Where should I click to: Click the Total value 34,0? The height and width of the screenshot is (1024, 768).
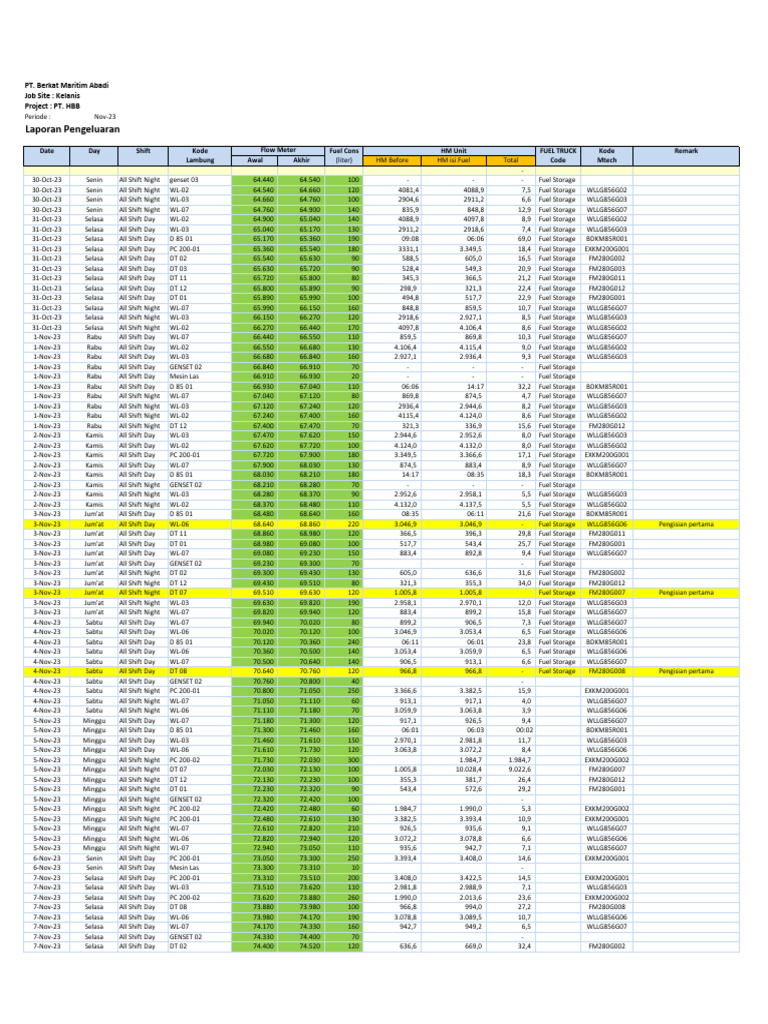524,583
